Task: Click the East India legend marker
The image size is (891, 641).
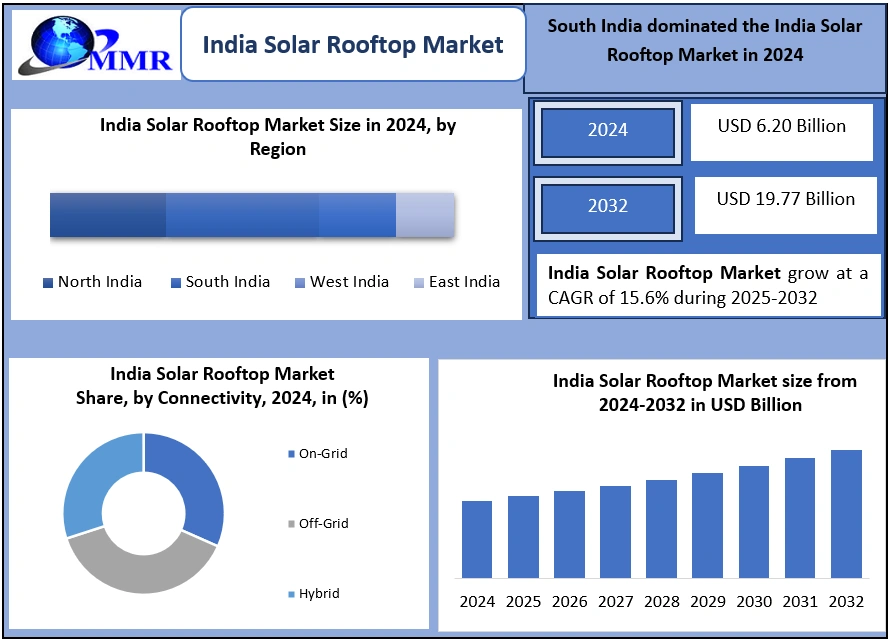Action: pos(419,283)
